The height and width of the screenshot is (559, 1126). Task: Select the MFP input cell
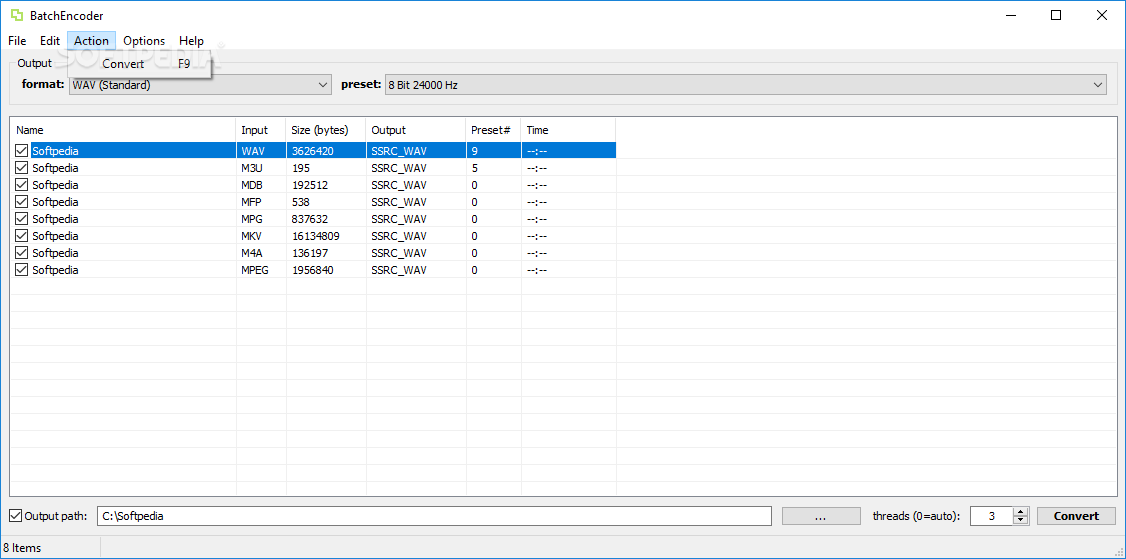pos(261,202)
